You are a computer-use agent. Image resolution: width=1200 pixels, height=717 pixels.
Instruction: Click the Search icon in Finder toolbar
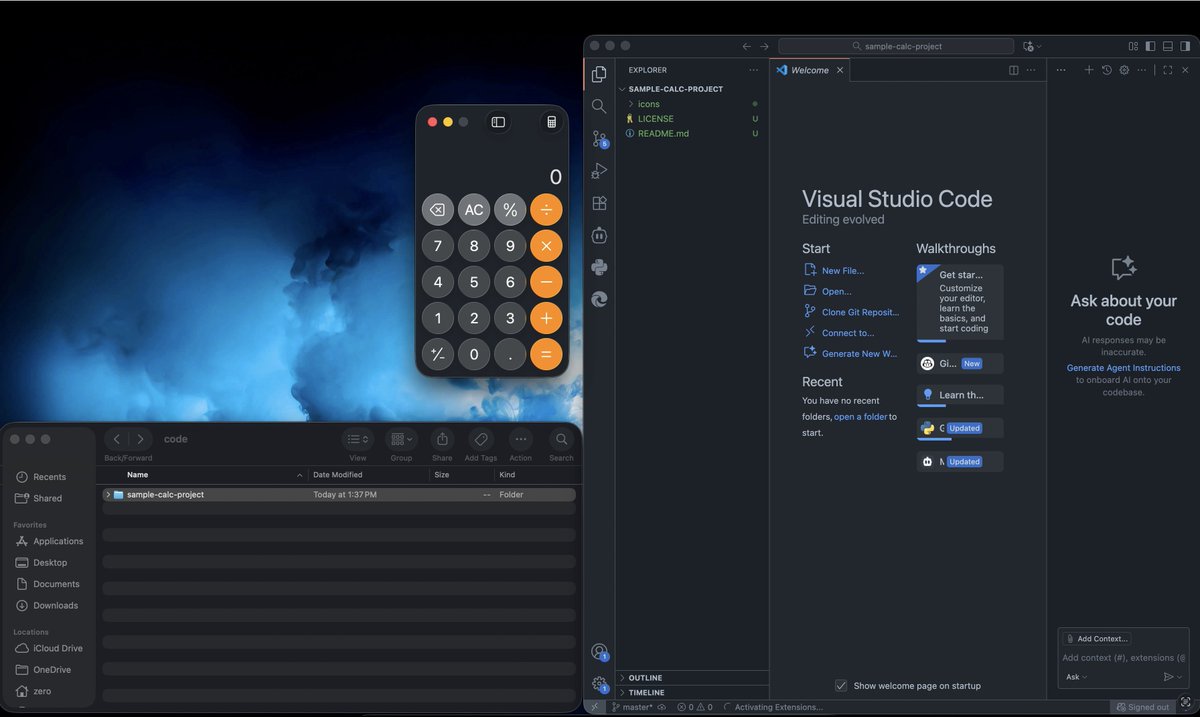coord(561,439)
